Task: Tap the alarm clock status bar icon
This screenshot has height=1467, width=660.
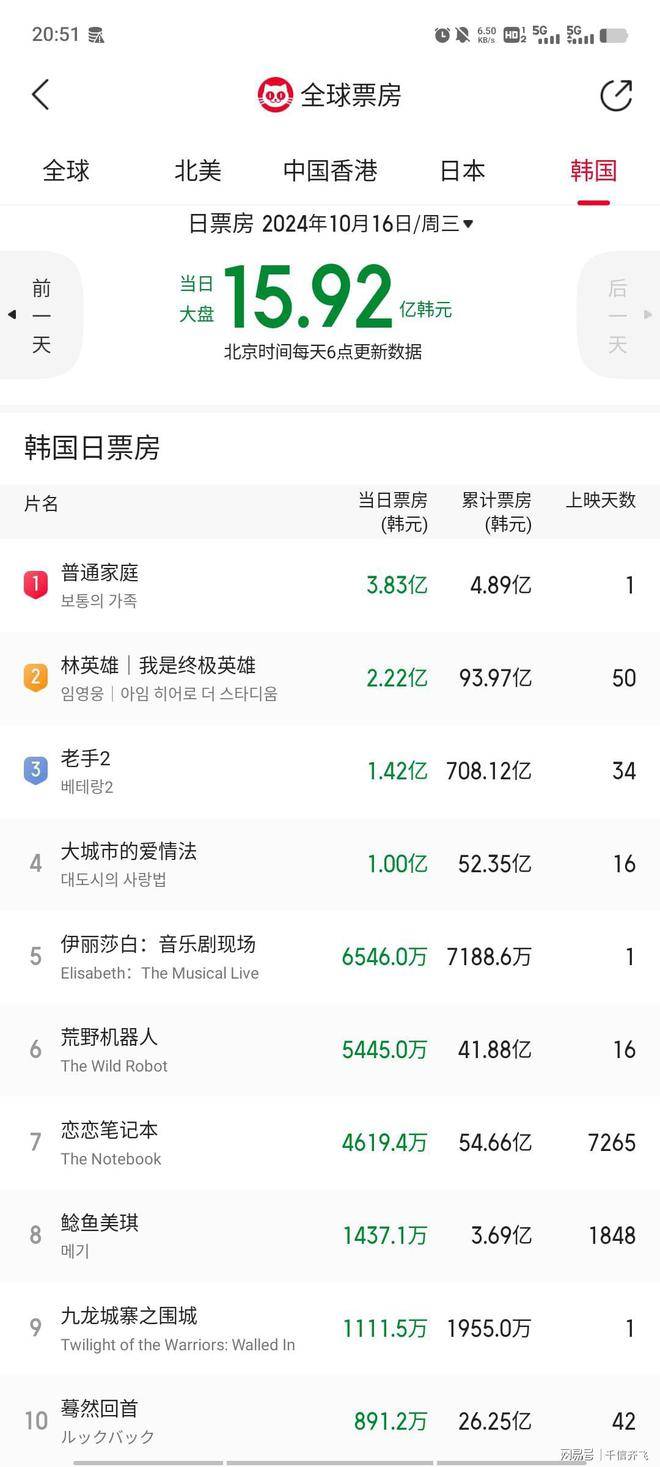Action: (x=442, y=35)
